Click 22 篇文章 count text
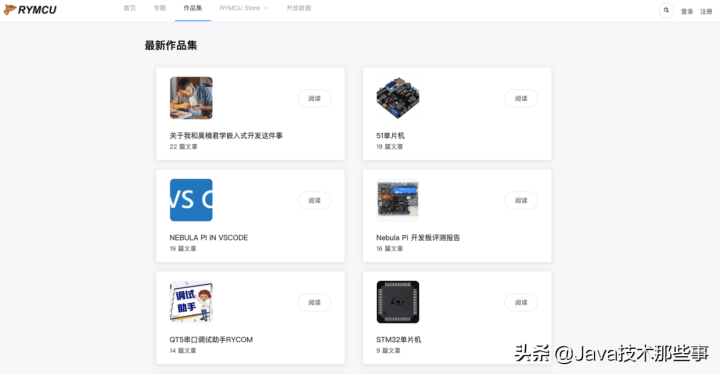 click(x=183, y=147)
